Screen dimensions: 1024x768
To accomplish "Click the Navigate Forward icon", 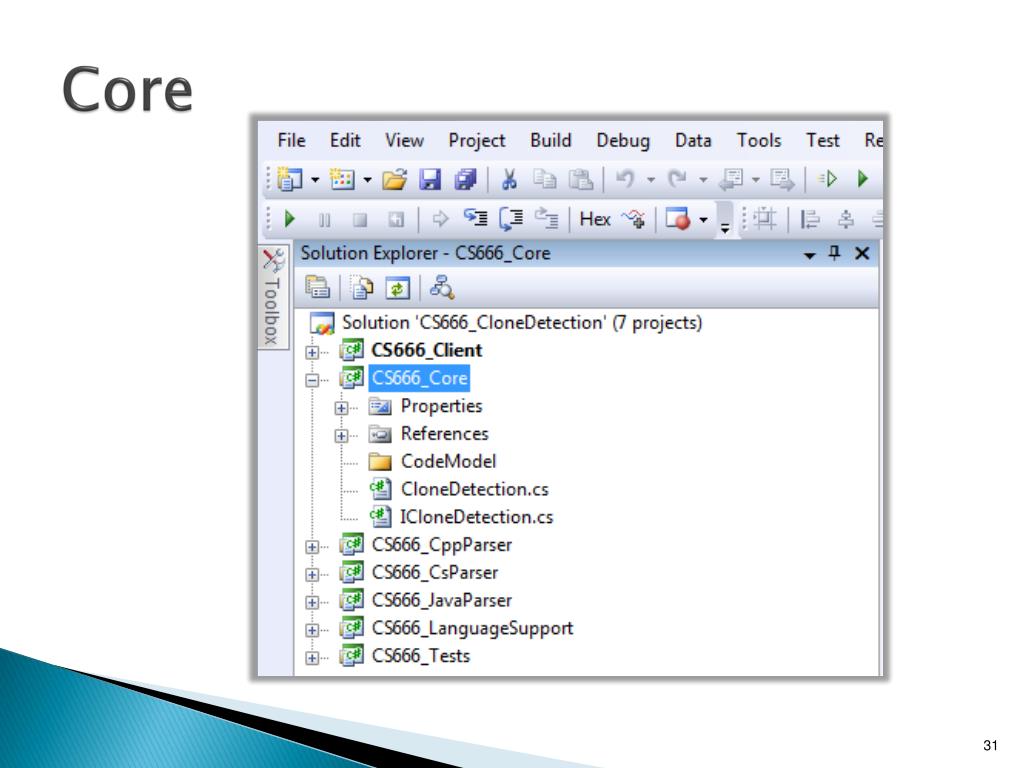I will [x=782, y=178].
